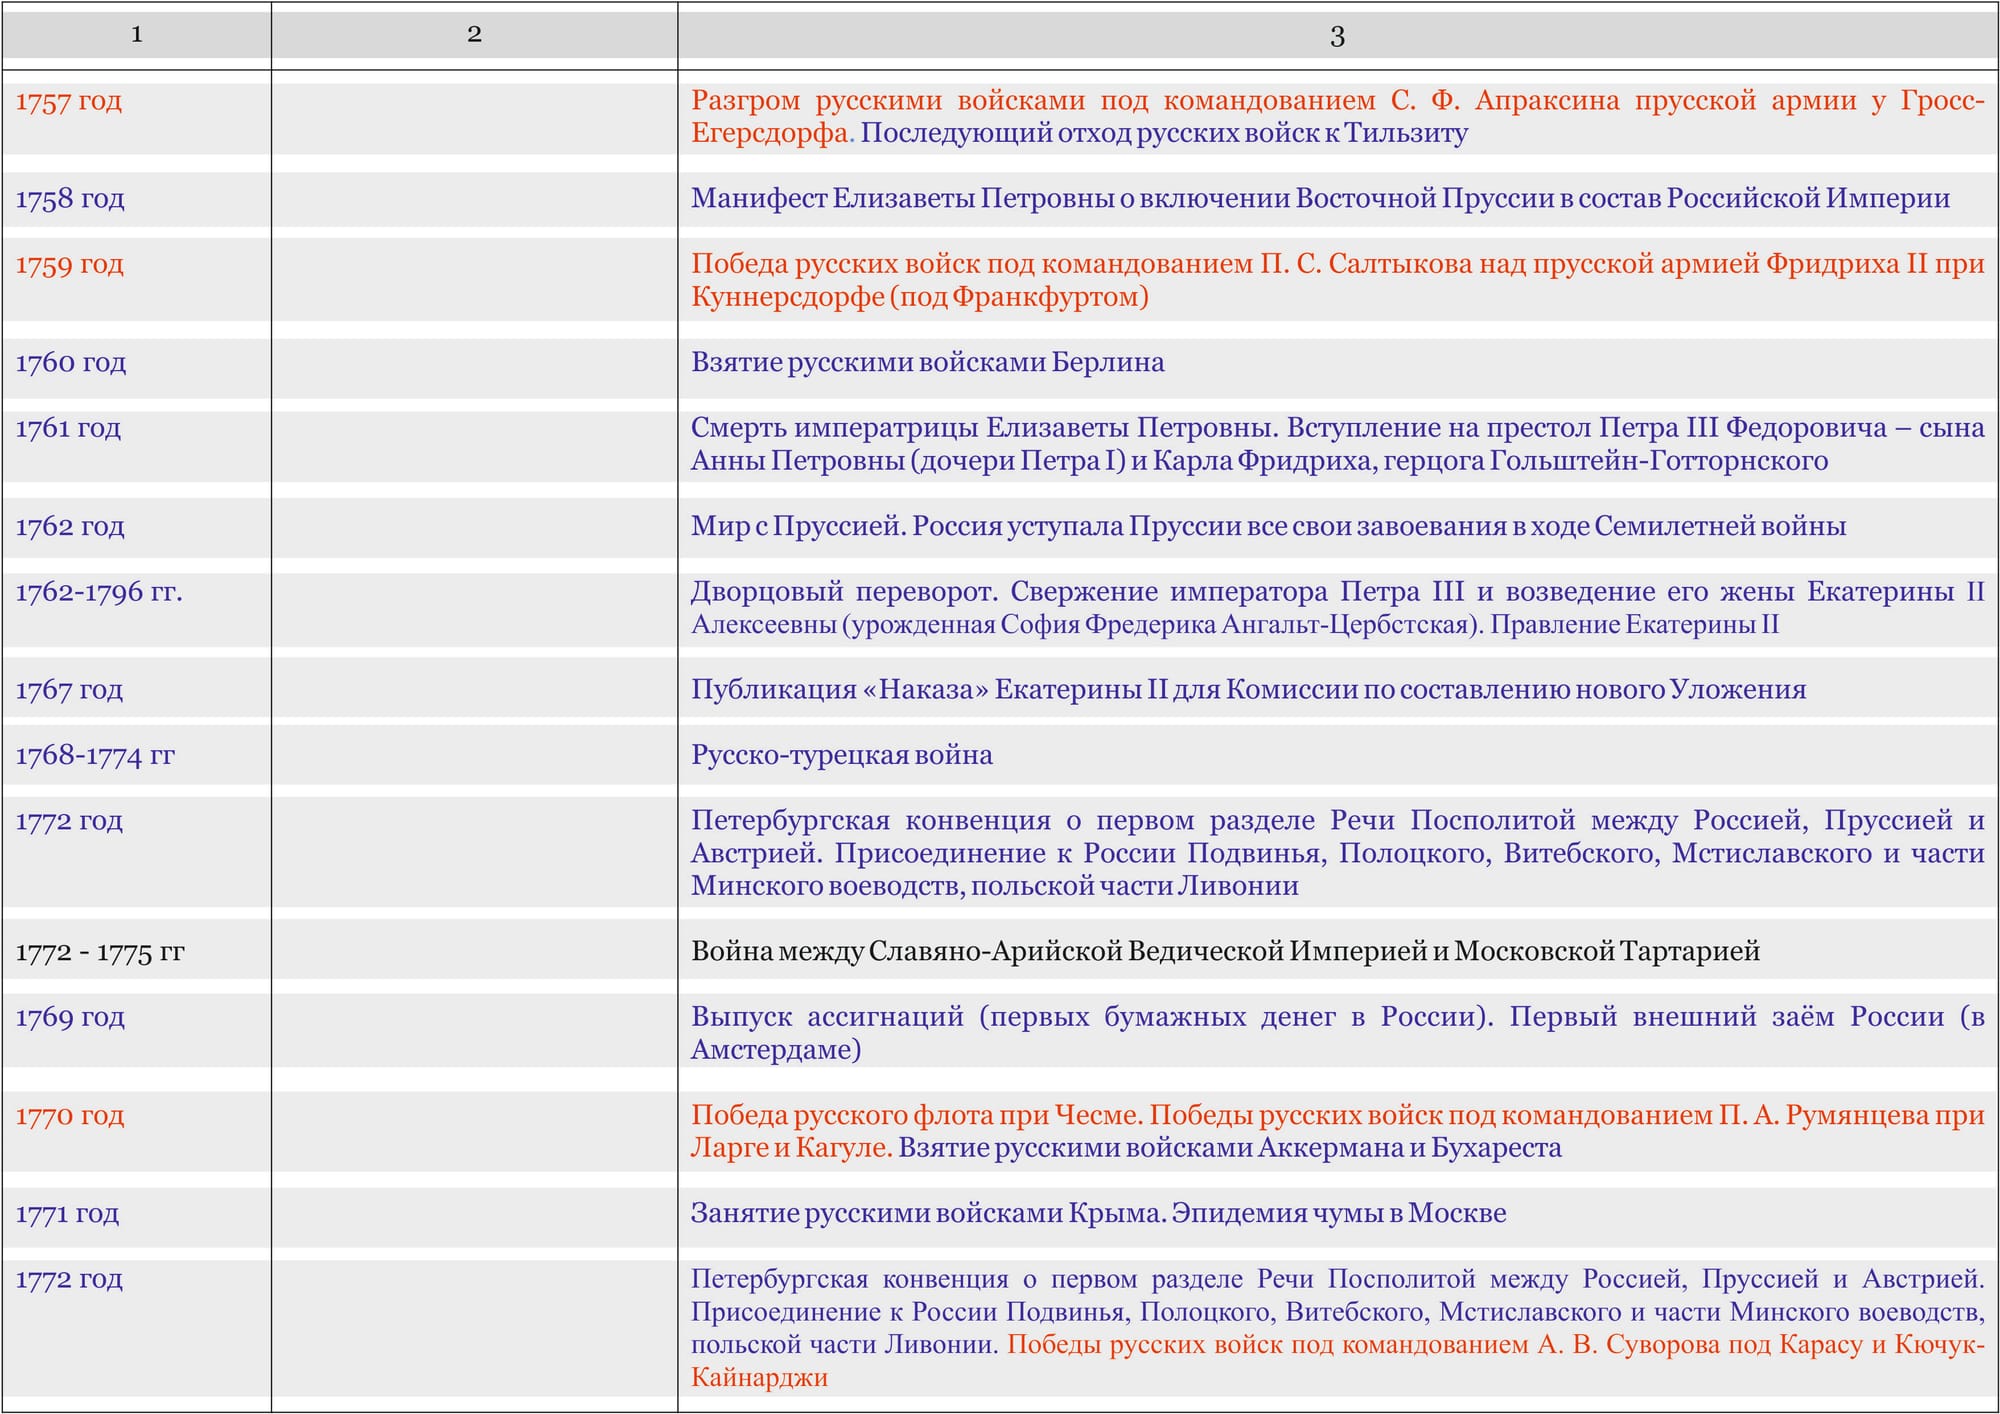Image resolution: width=2000 pixels, height=1414 pixels.
Task: Click the Салтыков victory at Куннерсдорф entry
Action: [1338, 280]
